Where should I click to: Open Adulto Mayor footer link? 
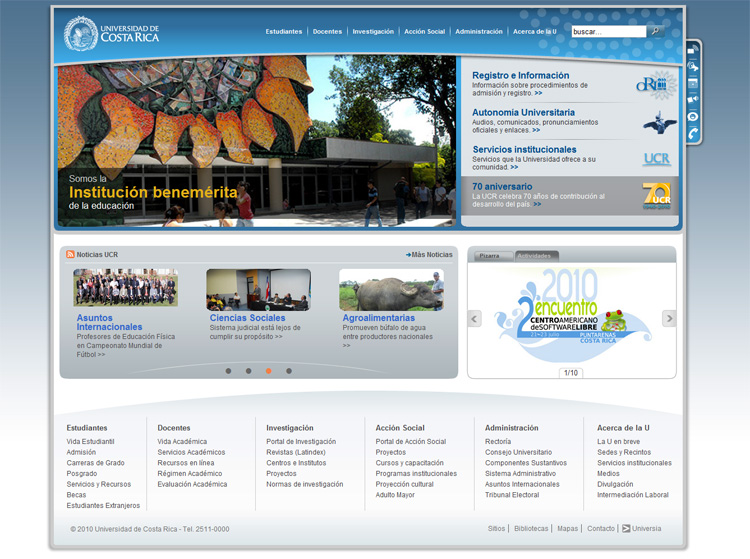point(395,495)
